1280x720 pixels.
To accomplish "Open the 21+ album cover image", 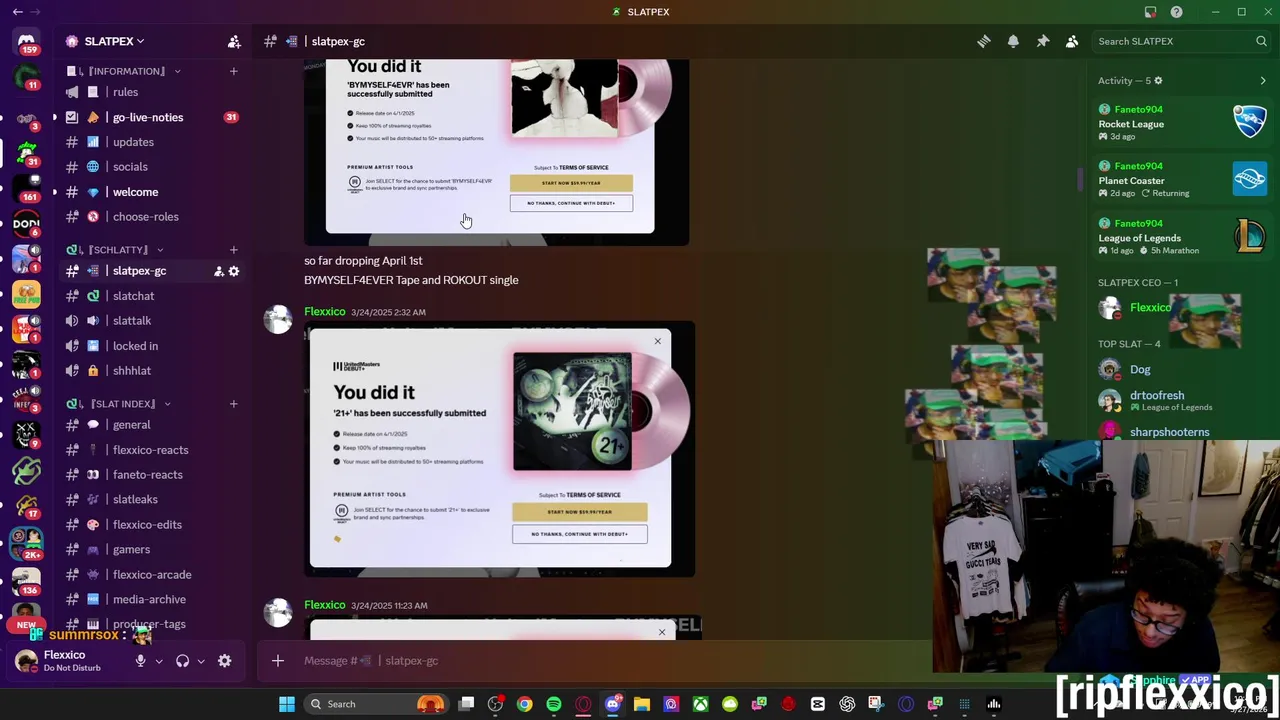I will pos(572,411).
